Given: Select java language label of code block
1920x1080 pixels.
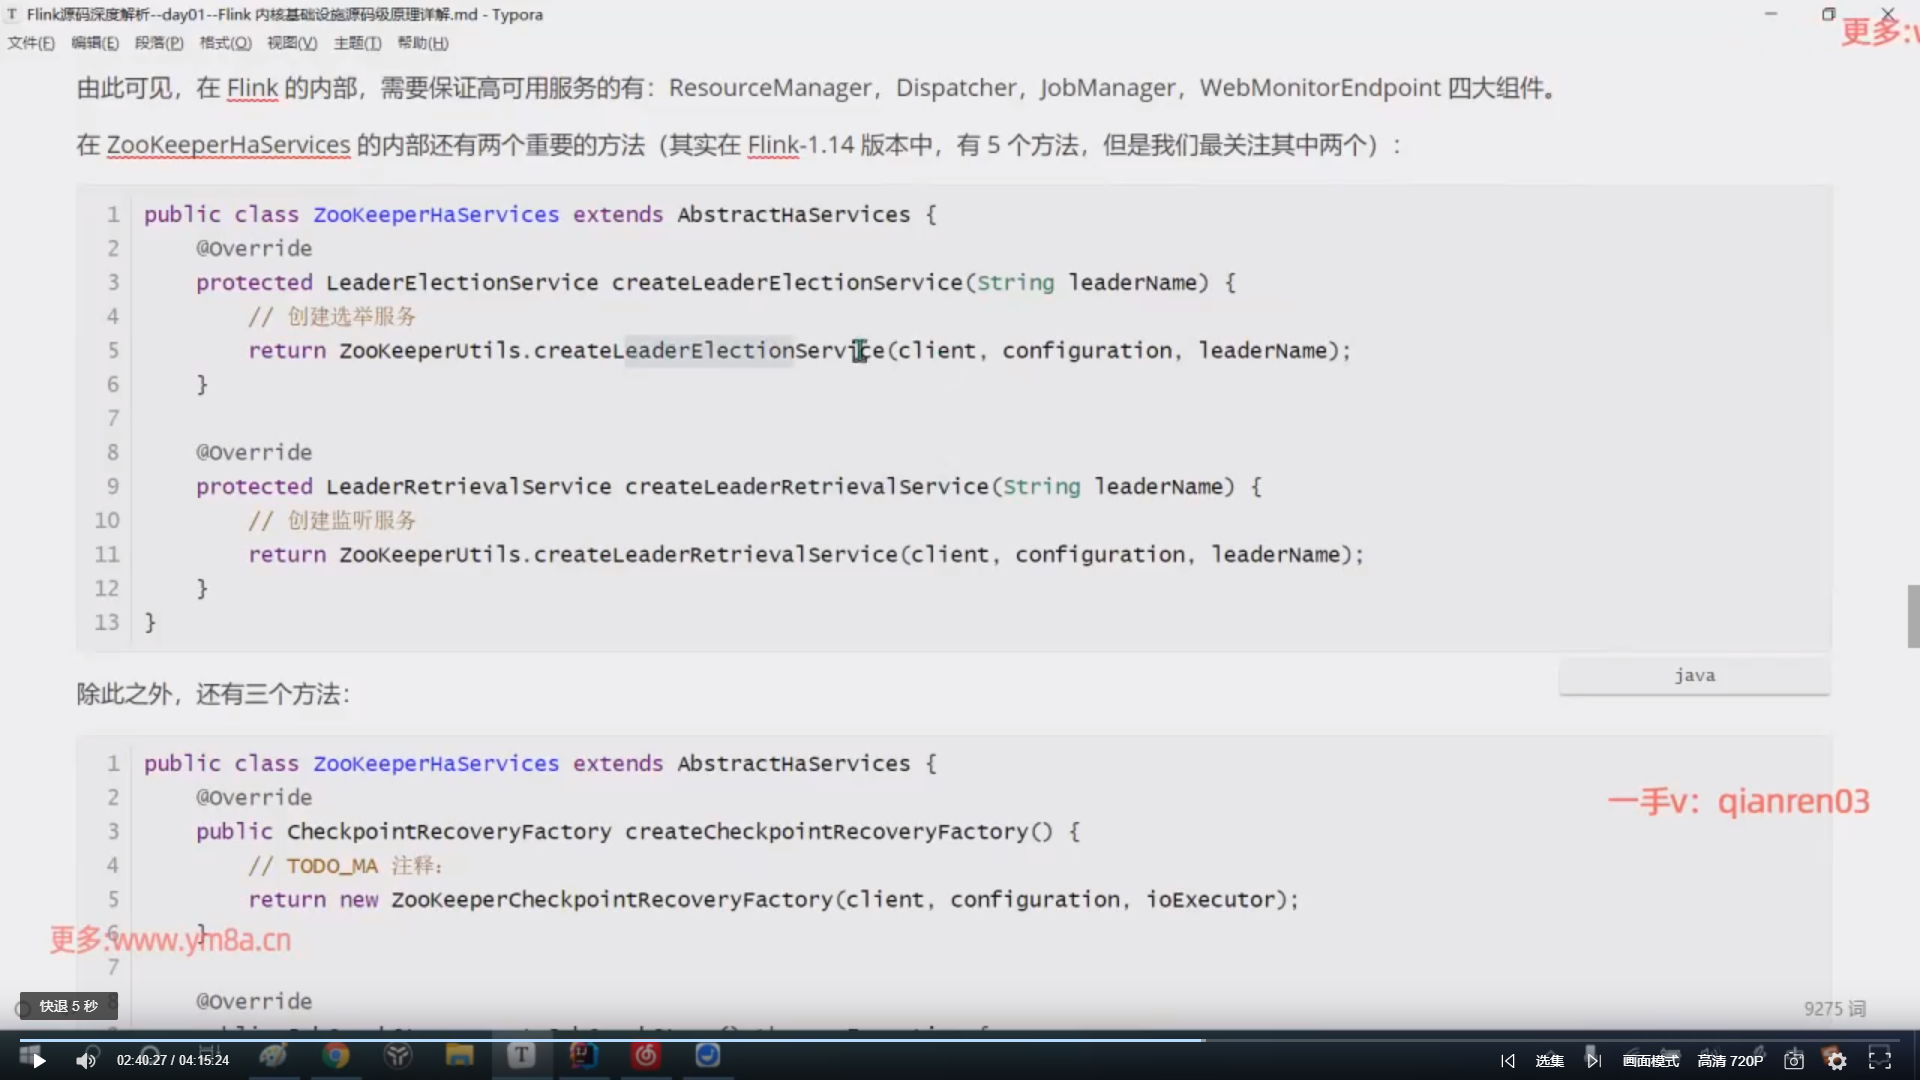Looking at the screenshot, I should tap(1694, 676).
